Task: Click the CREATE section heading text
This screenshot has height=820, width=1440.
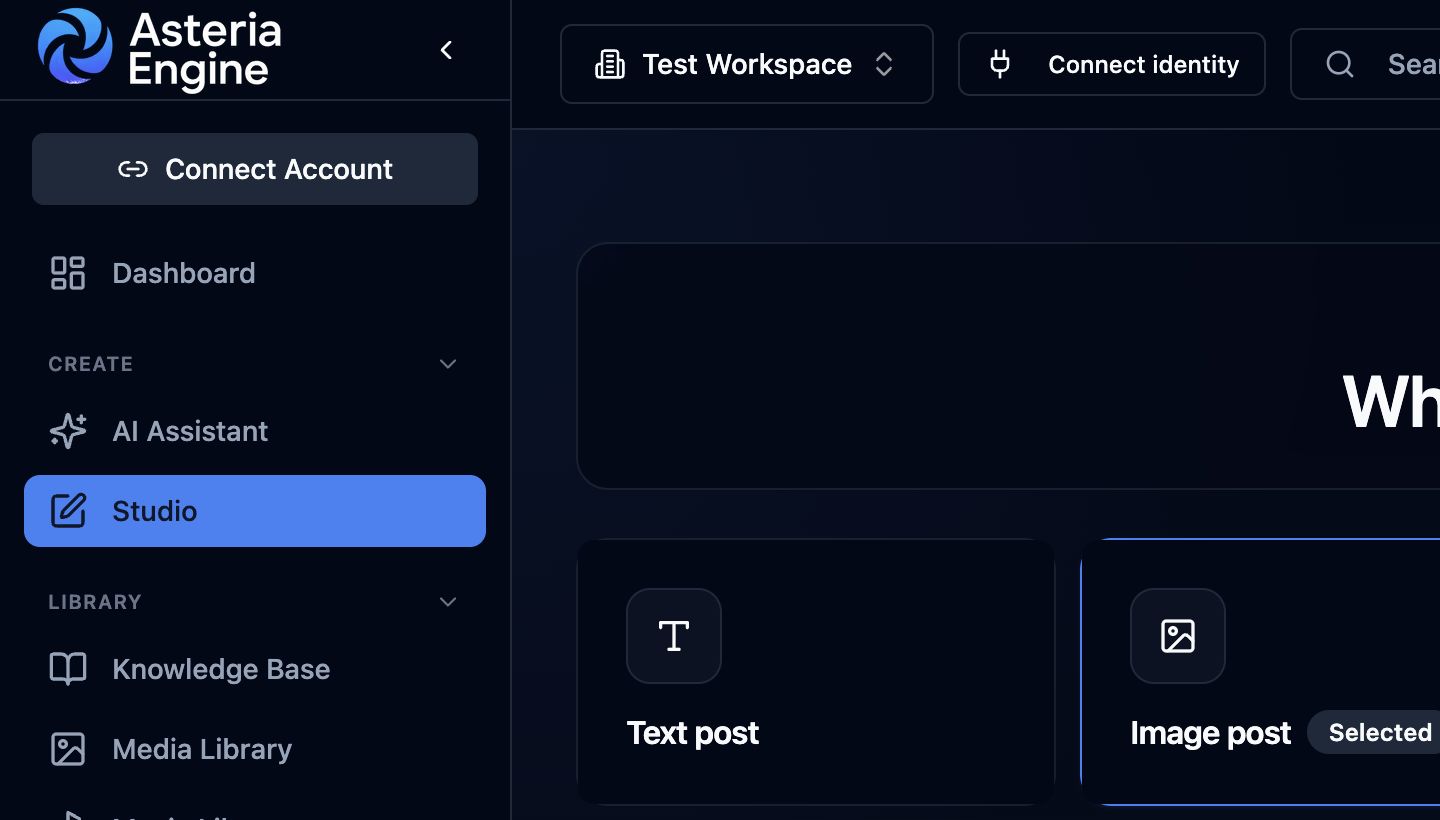Action: 91,364
